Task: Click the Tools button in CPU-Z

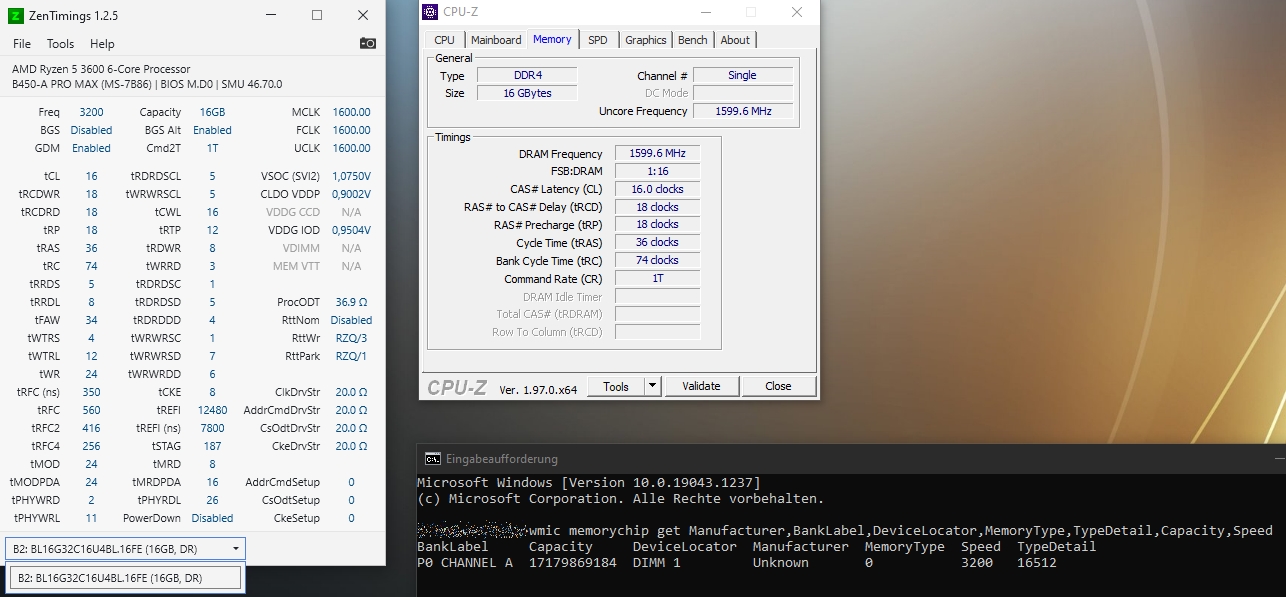Action: tap(616, 386)
